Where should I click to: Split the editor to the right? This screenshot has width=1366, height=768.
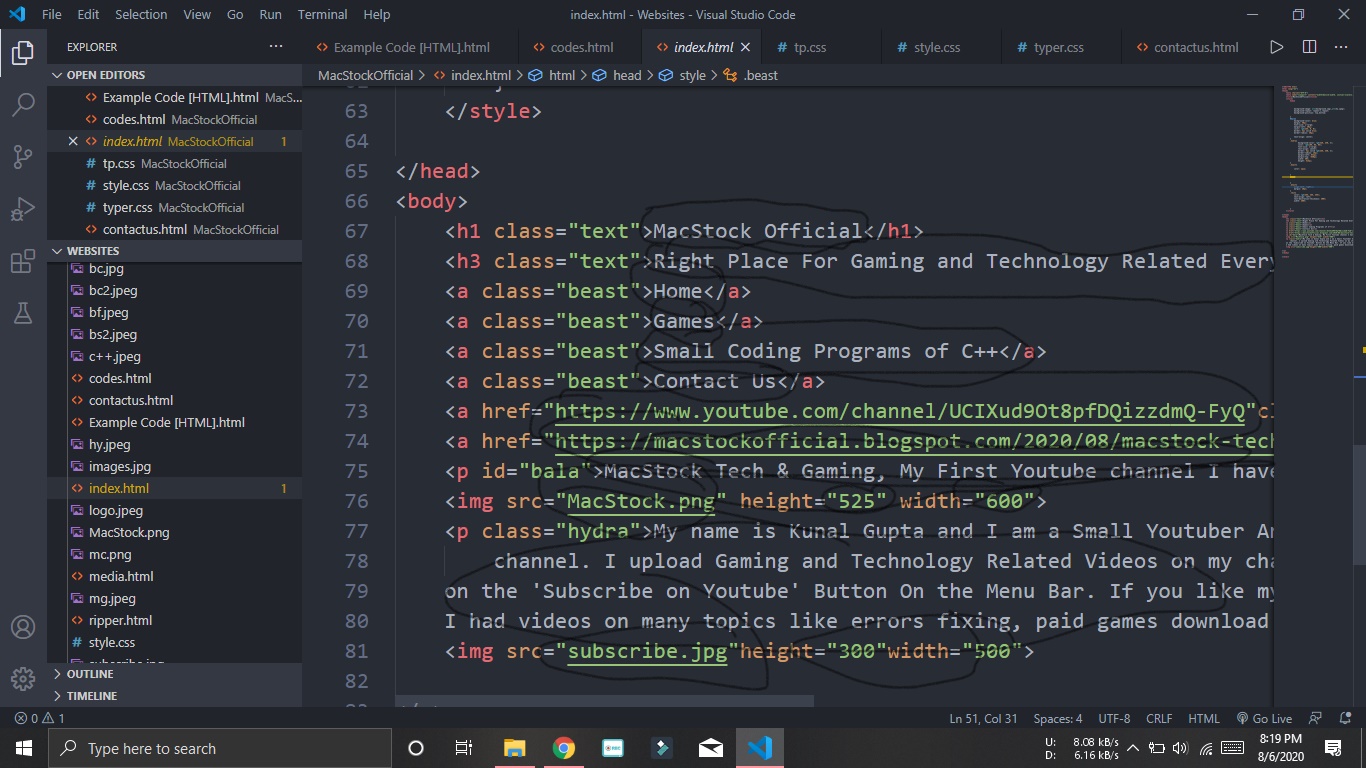pyautogui.click(x=1309, y=47)
